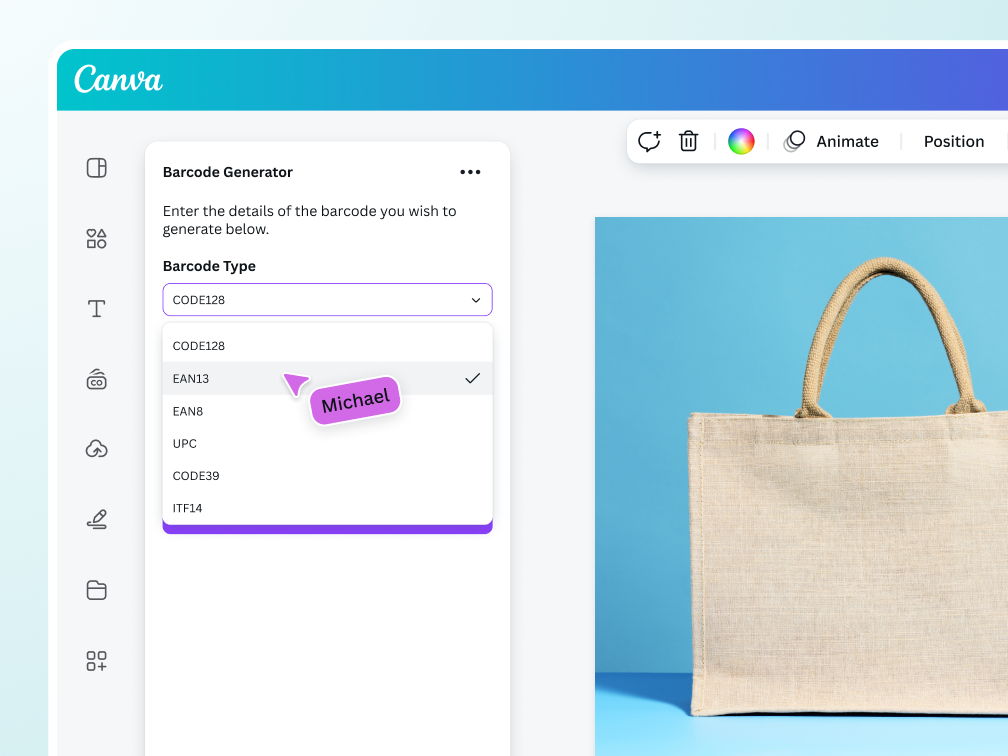Open Barcode Generator three-dot menu
This screenshot has height=756, width=1008.
tap(470, 172)
